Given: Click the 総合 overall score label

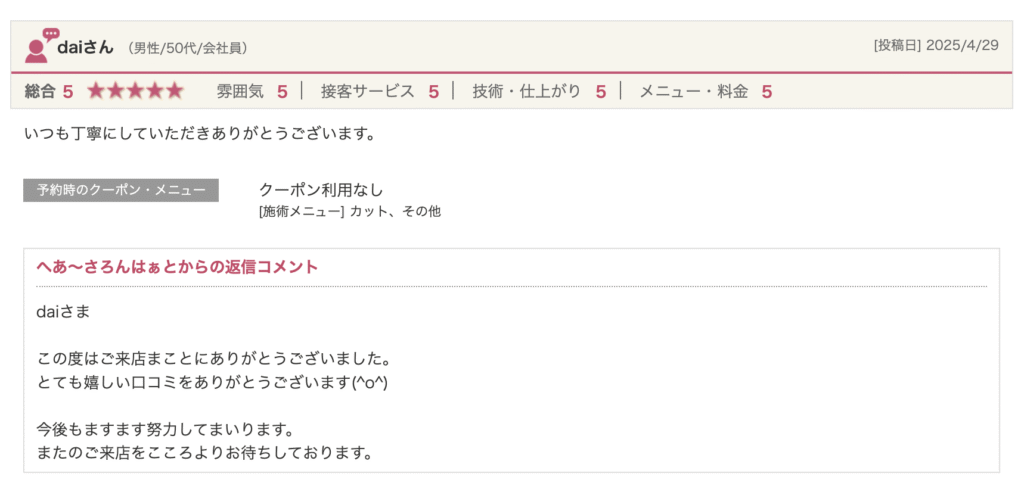Looking at the screenshot, I should (x=40, y=91).
